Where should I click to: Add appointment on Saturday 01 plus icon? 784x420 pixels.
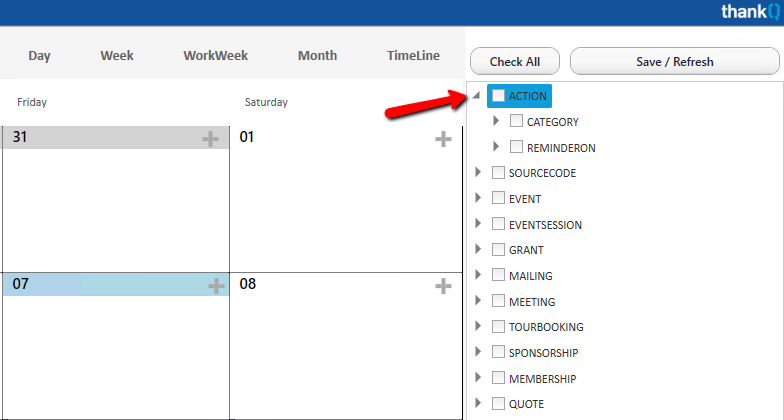click(x=444, y=138)
